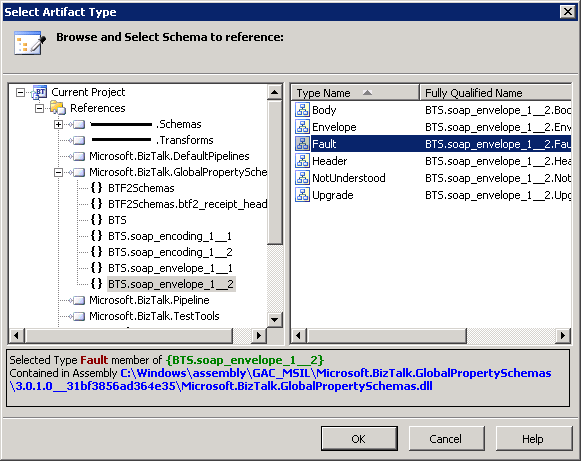Select the References tree item
Viewport: 581px width, 461px height.
[x=98, y=108]
